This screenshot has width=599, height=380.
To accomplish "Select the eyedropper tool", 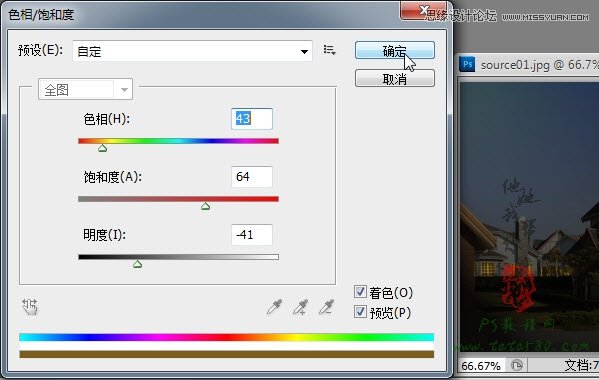I will point(274,307).
